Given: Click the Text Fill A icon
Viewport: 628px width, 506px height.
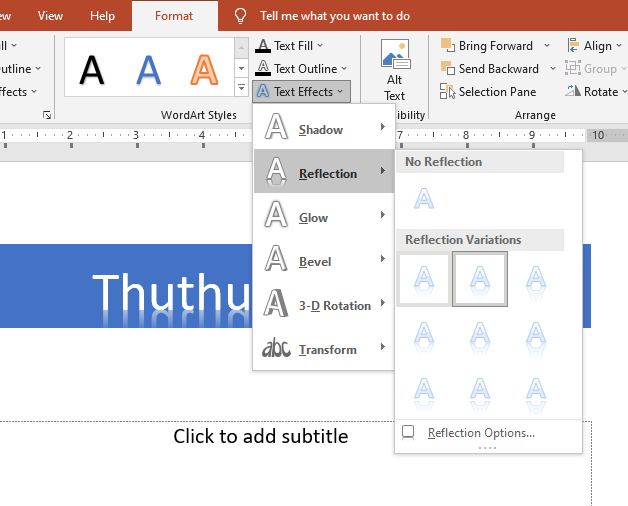Looking at the screenshot, I should click(263, 46).
